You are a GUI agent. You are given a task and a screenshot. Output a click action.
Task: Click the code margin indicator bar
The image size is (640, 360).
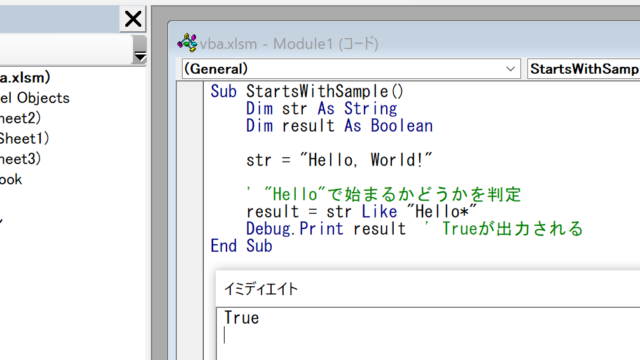click(190, 220)
